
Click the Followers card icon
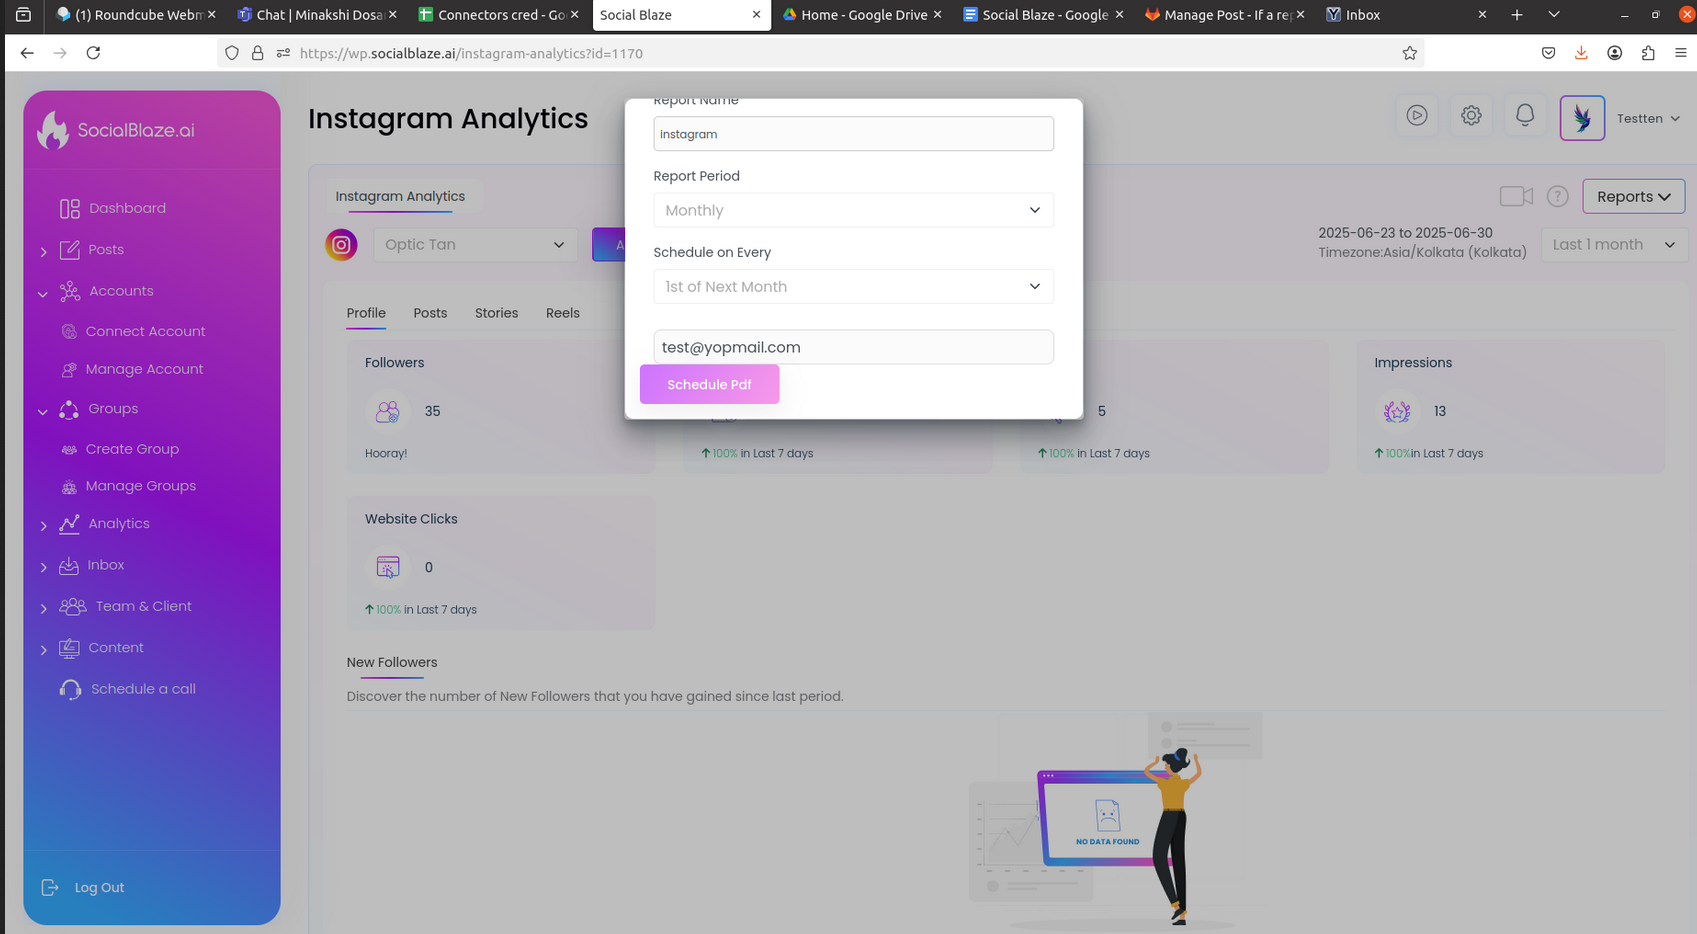[388, 411]
